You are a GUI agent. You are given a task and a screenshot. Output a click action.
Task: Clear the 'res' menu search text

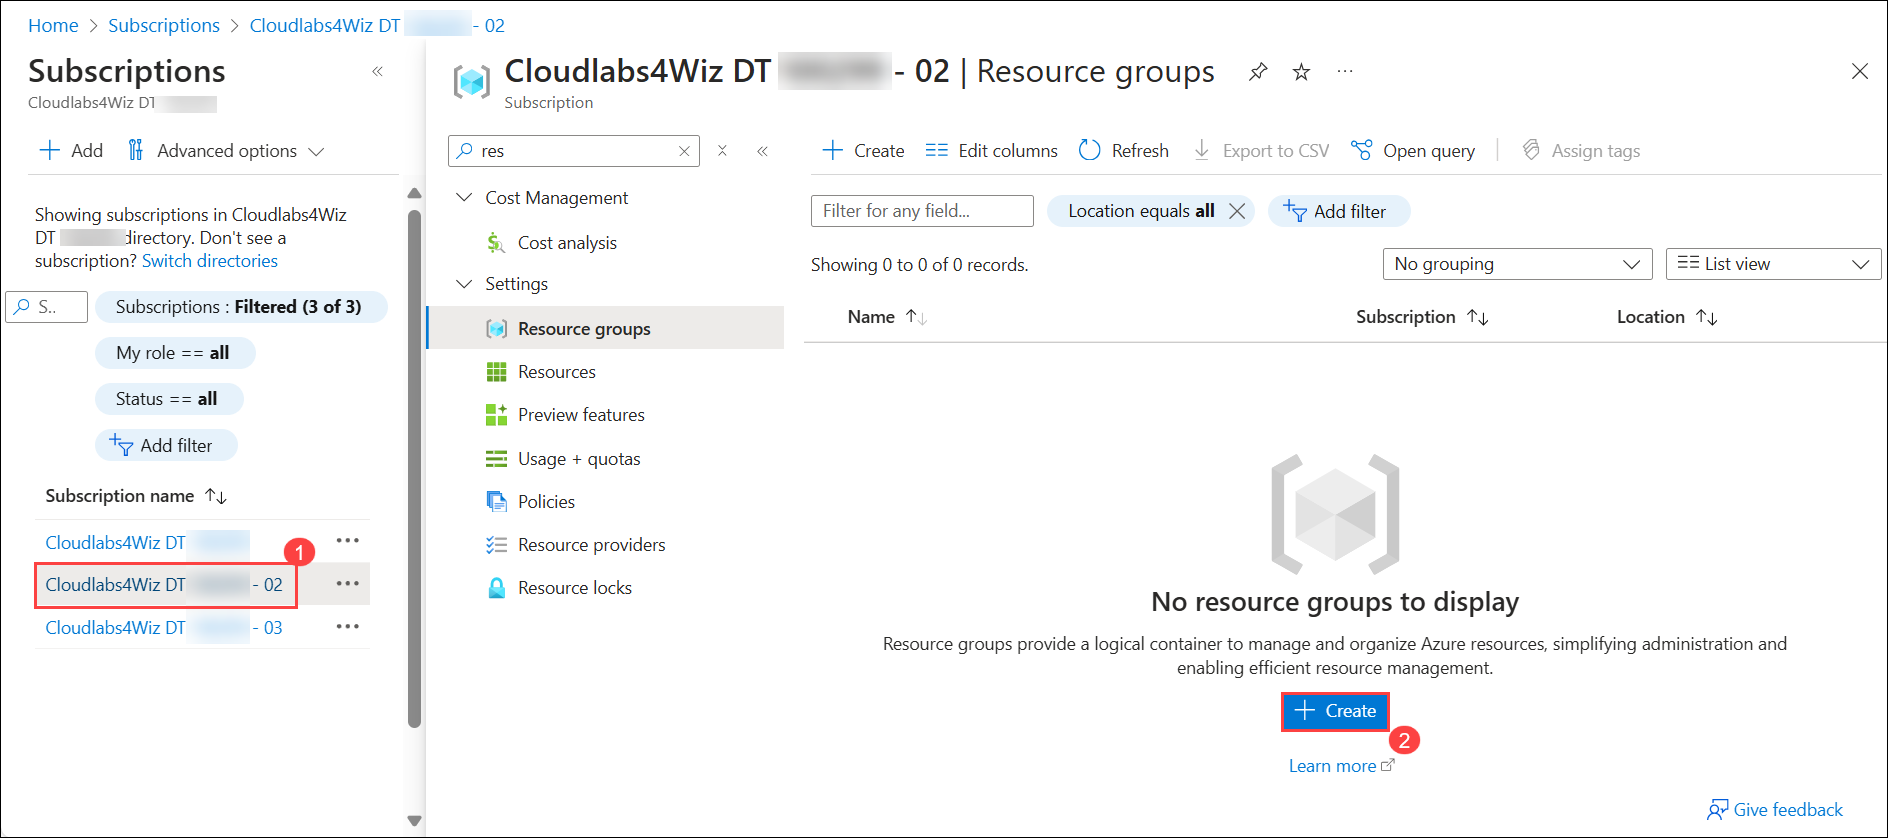[x=684, y=151]
